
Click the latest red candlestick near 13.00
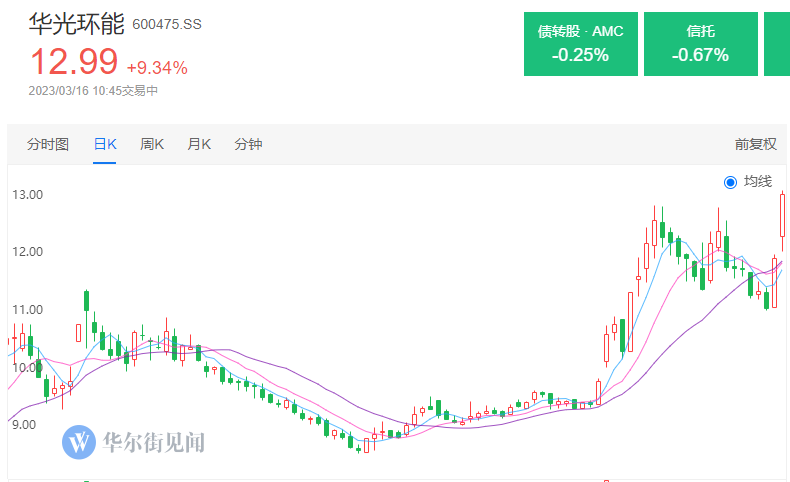(782, 216)
